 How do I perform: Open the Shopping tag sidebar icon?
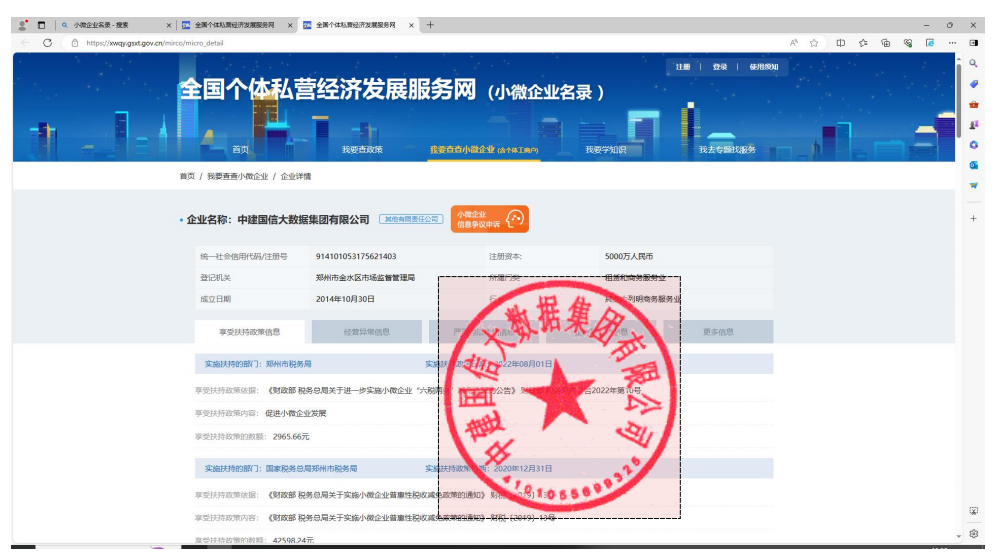pos(974,84)
